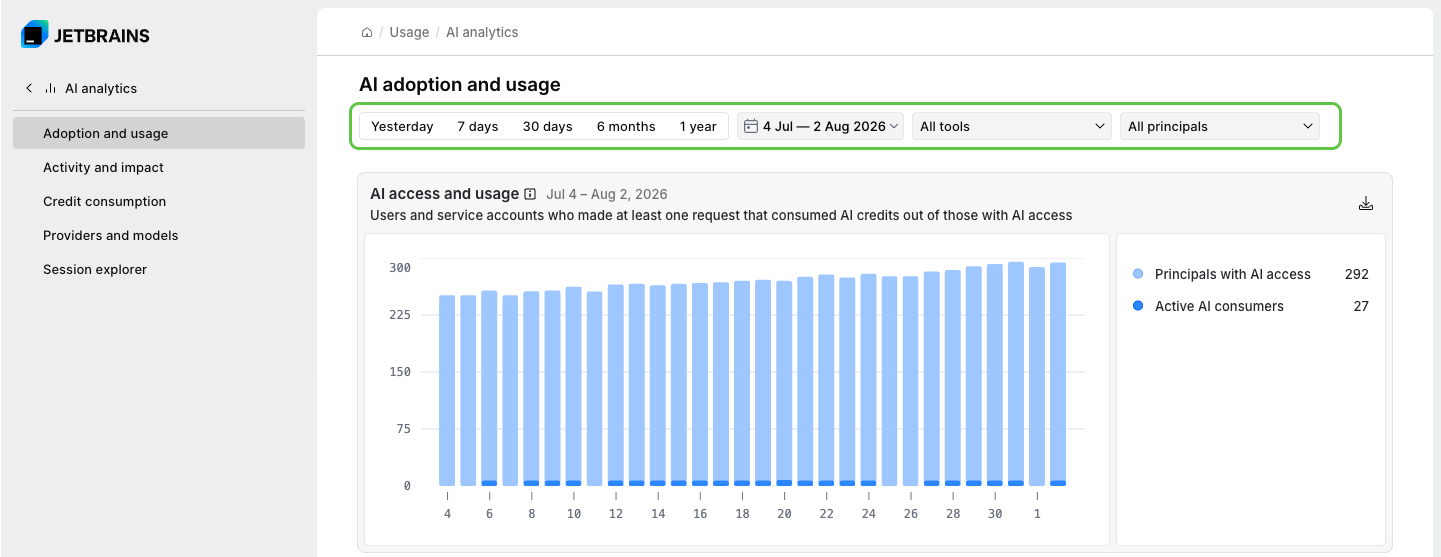Click the AI analytics breadcrumb link

tap(482, 32)
